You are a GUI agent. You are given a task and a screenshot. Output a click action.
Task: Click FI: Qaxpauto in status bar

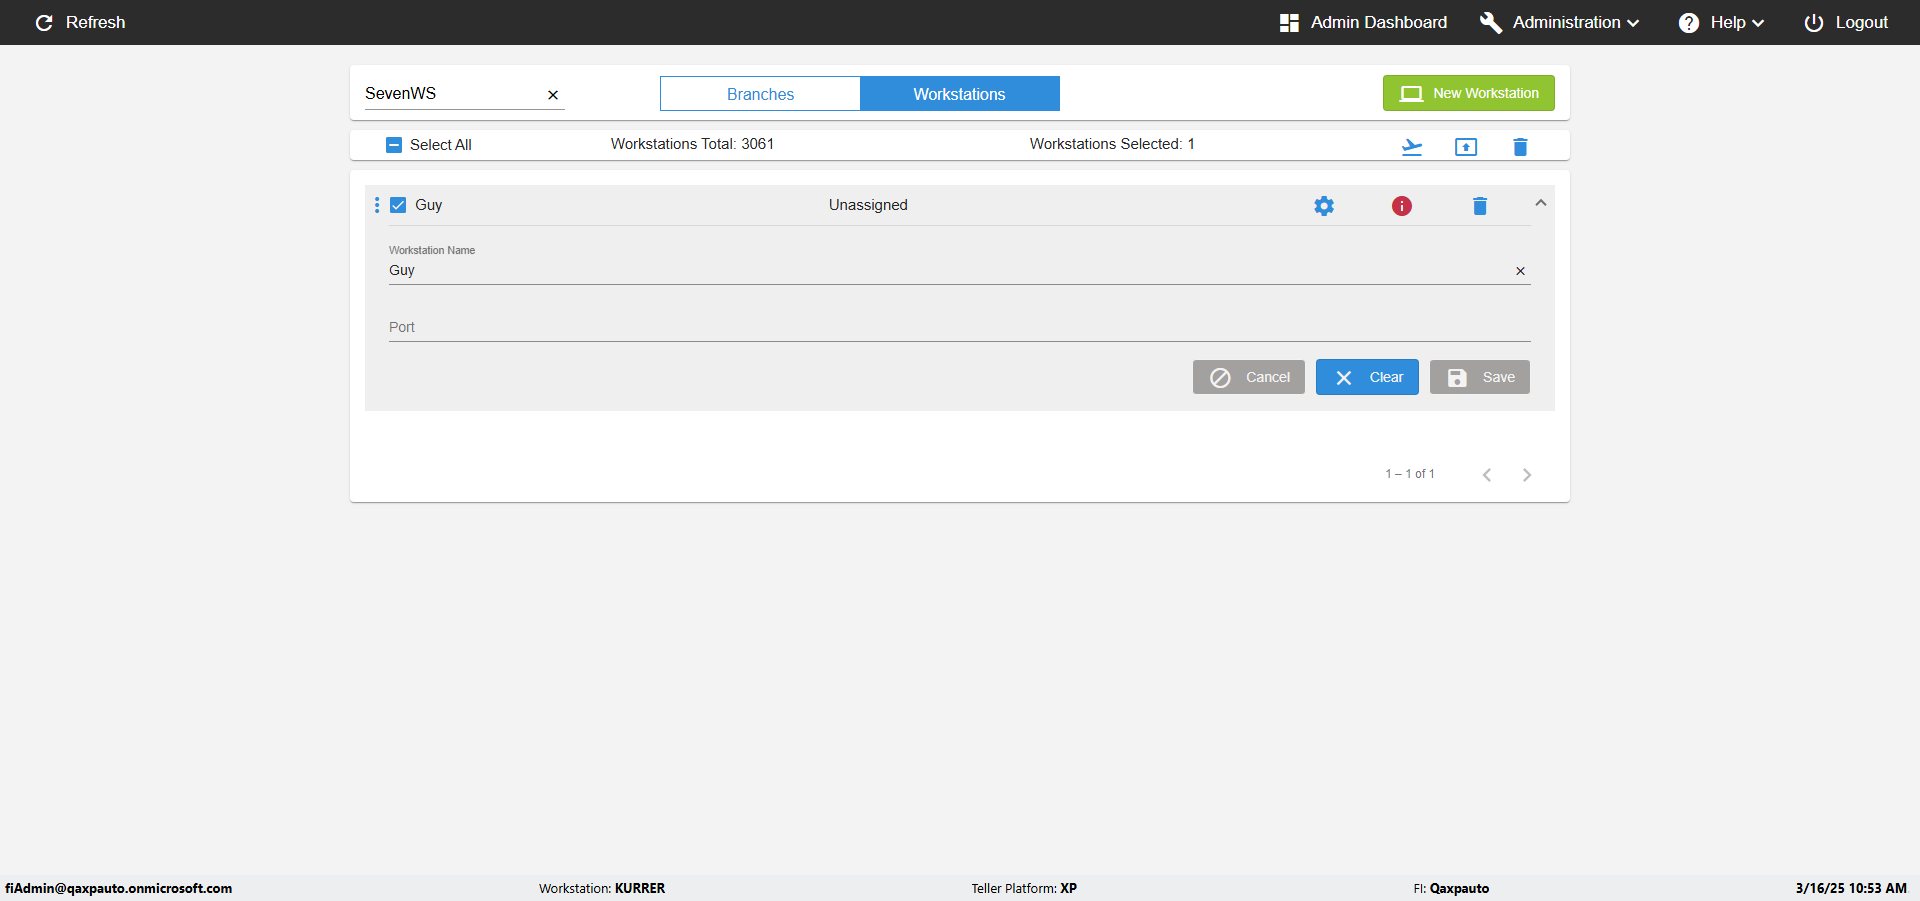(x=1451, y=888)
